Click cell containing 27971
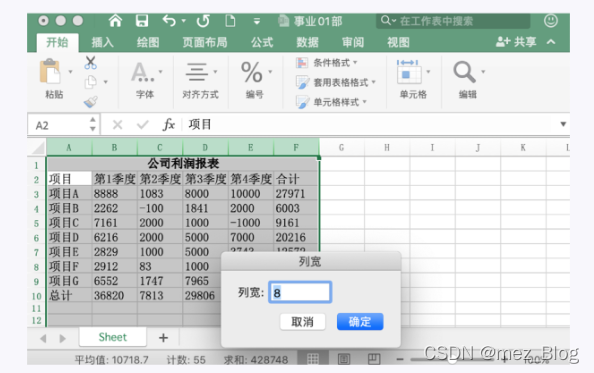This screenshot has width=594, height=373. coord(296,194)
